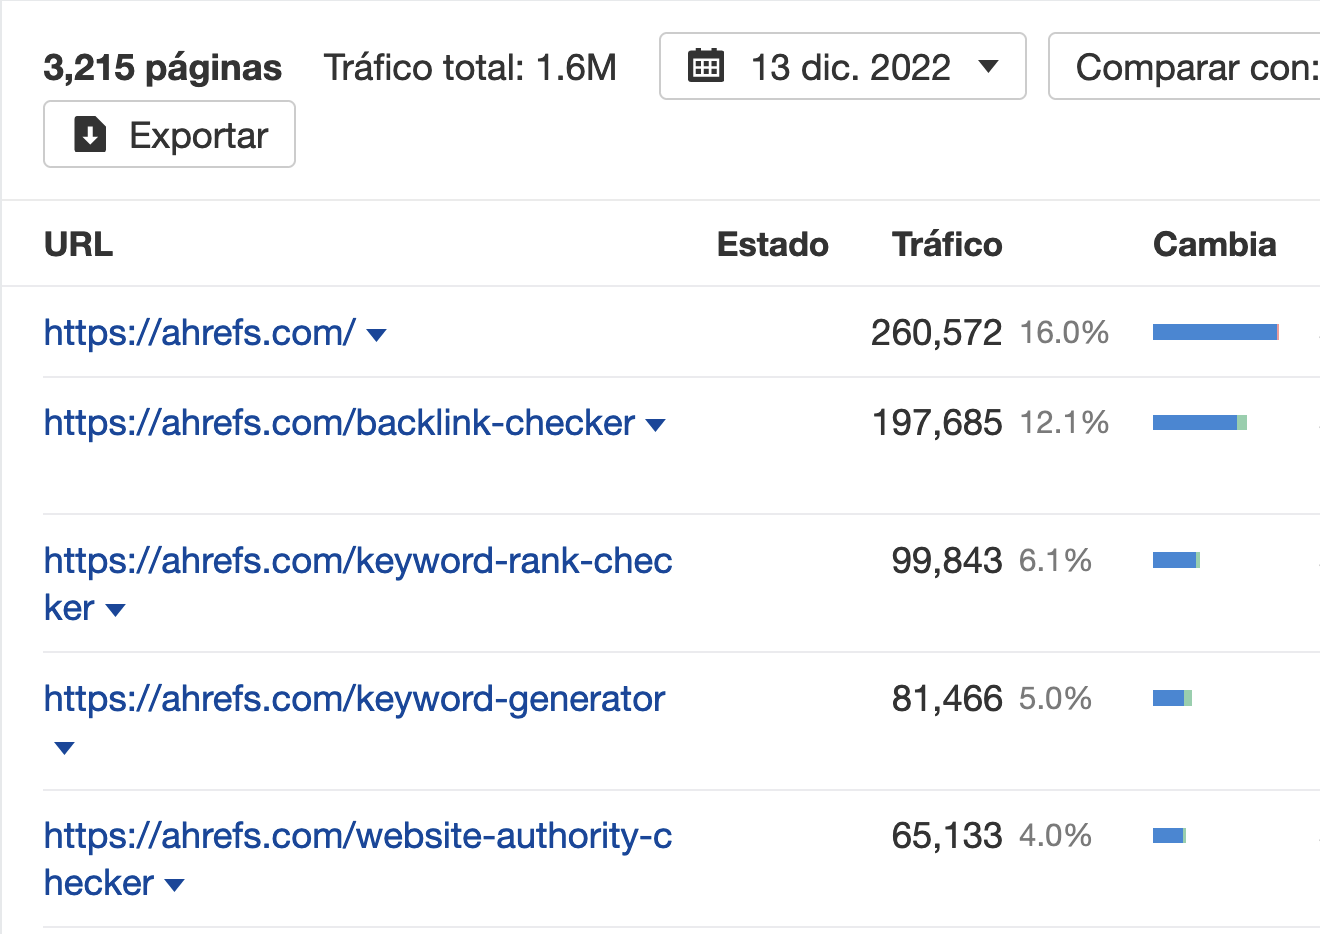
Task: Expand the backlink-checker URL arrow
Action: [656, 425]
